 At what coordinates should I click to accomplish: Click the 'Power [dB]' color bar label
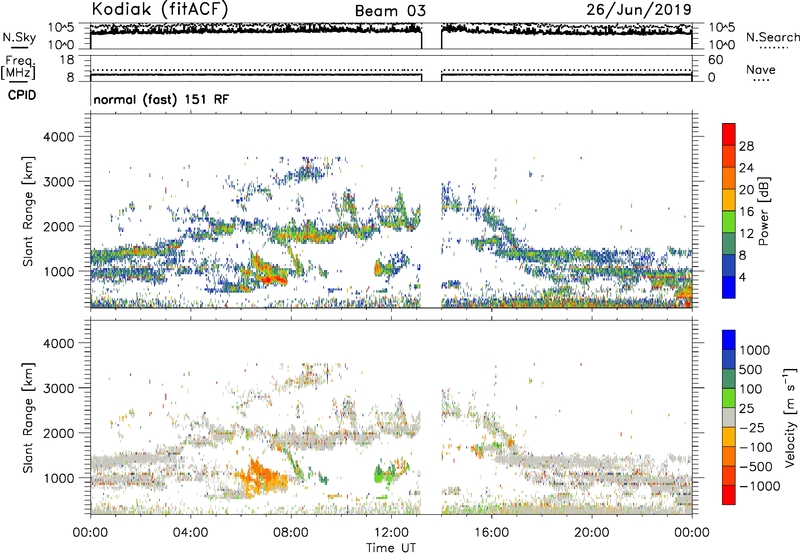point(763,211)
